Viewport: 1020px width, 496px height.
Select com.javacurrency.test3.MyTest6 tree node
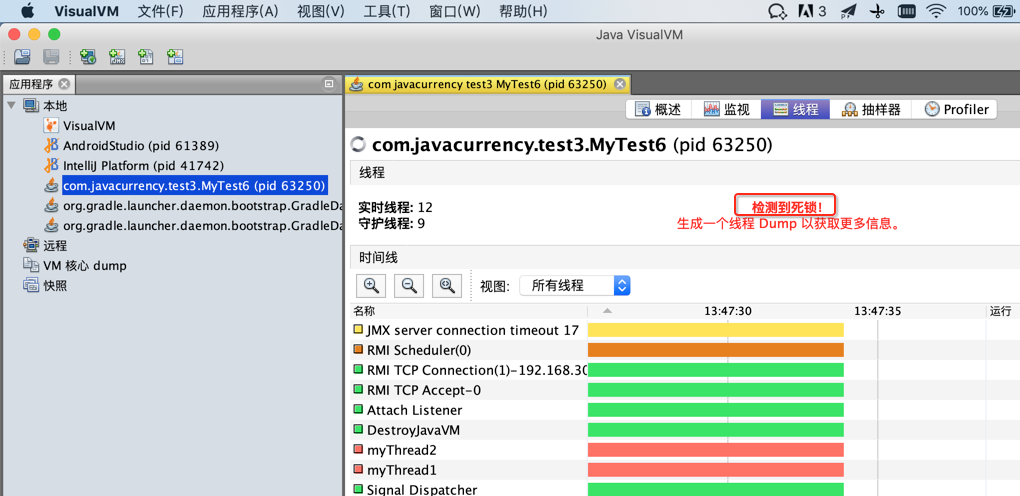[195, 186]
